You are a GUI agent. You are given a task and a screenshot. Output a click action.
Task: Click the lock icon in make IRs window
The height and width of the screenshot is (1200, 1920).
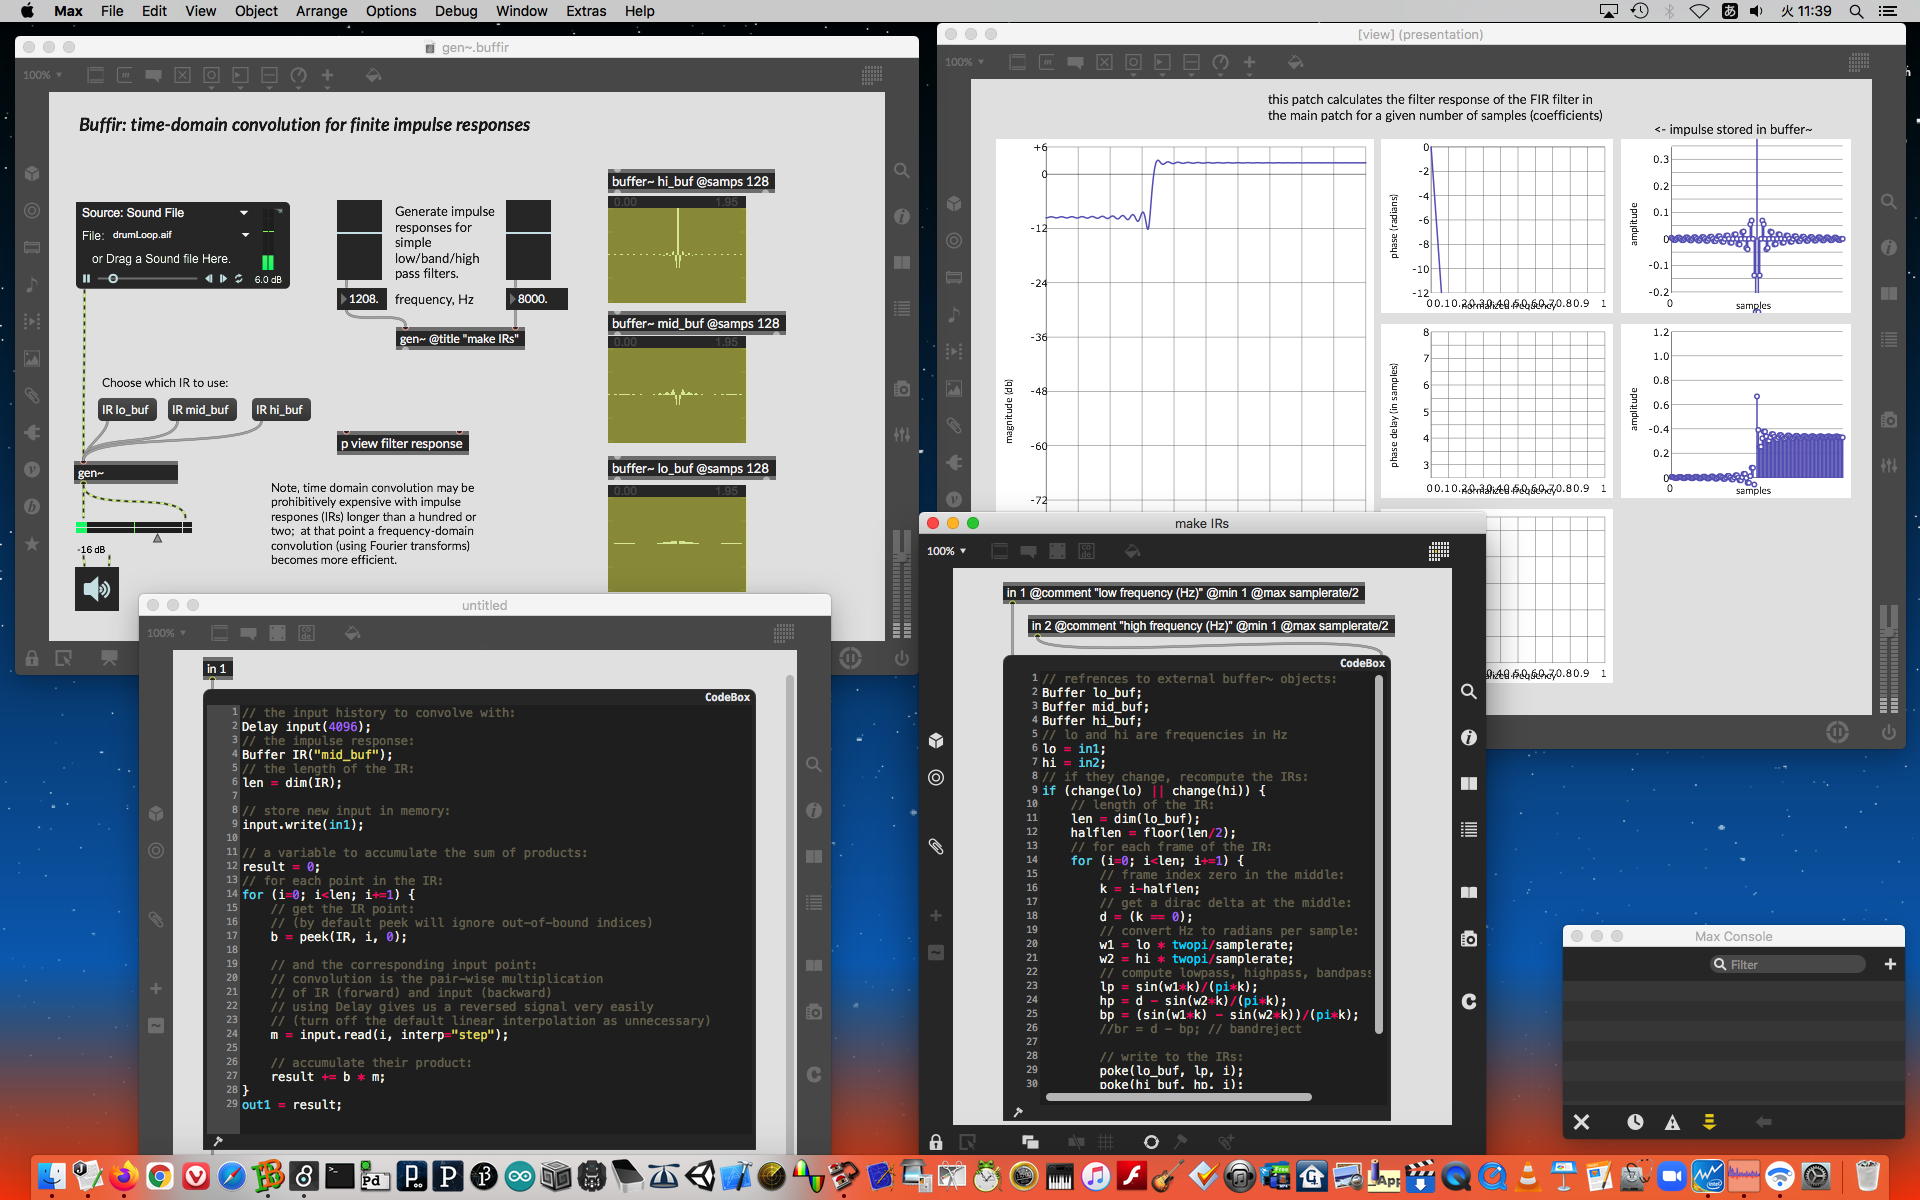pyautogui.click(x=936, y=1142)
